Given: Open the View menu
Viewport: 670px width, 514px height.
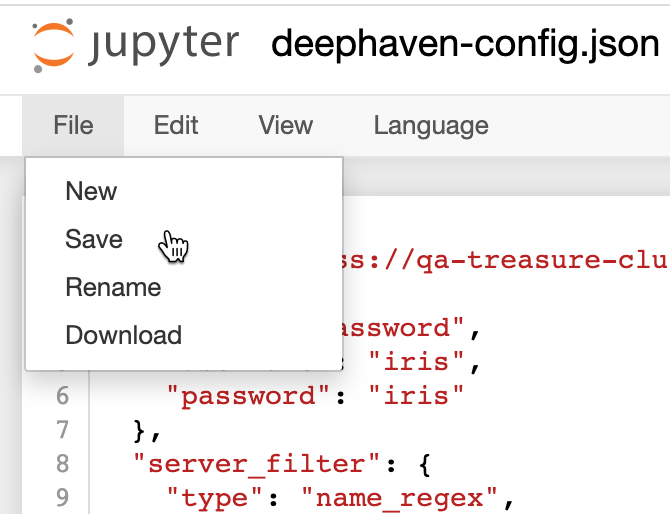Looking at the screenshot, I should (285, 125).
